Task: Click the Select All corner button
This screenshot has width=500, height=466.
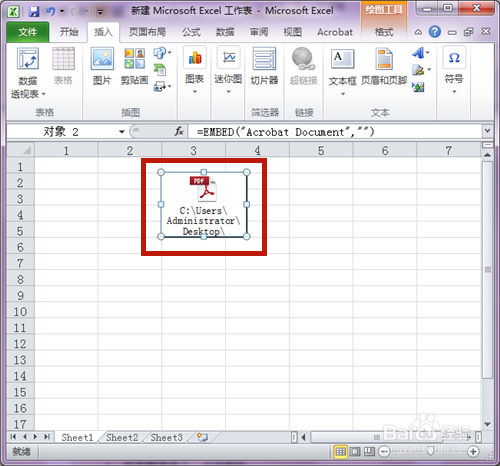Action: [x=20, y=150]
